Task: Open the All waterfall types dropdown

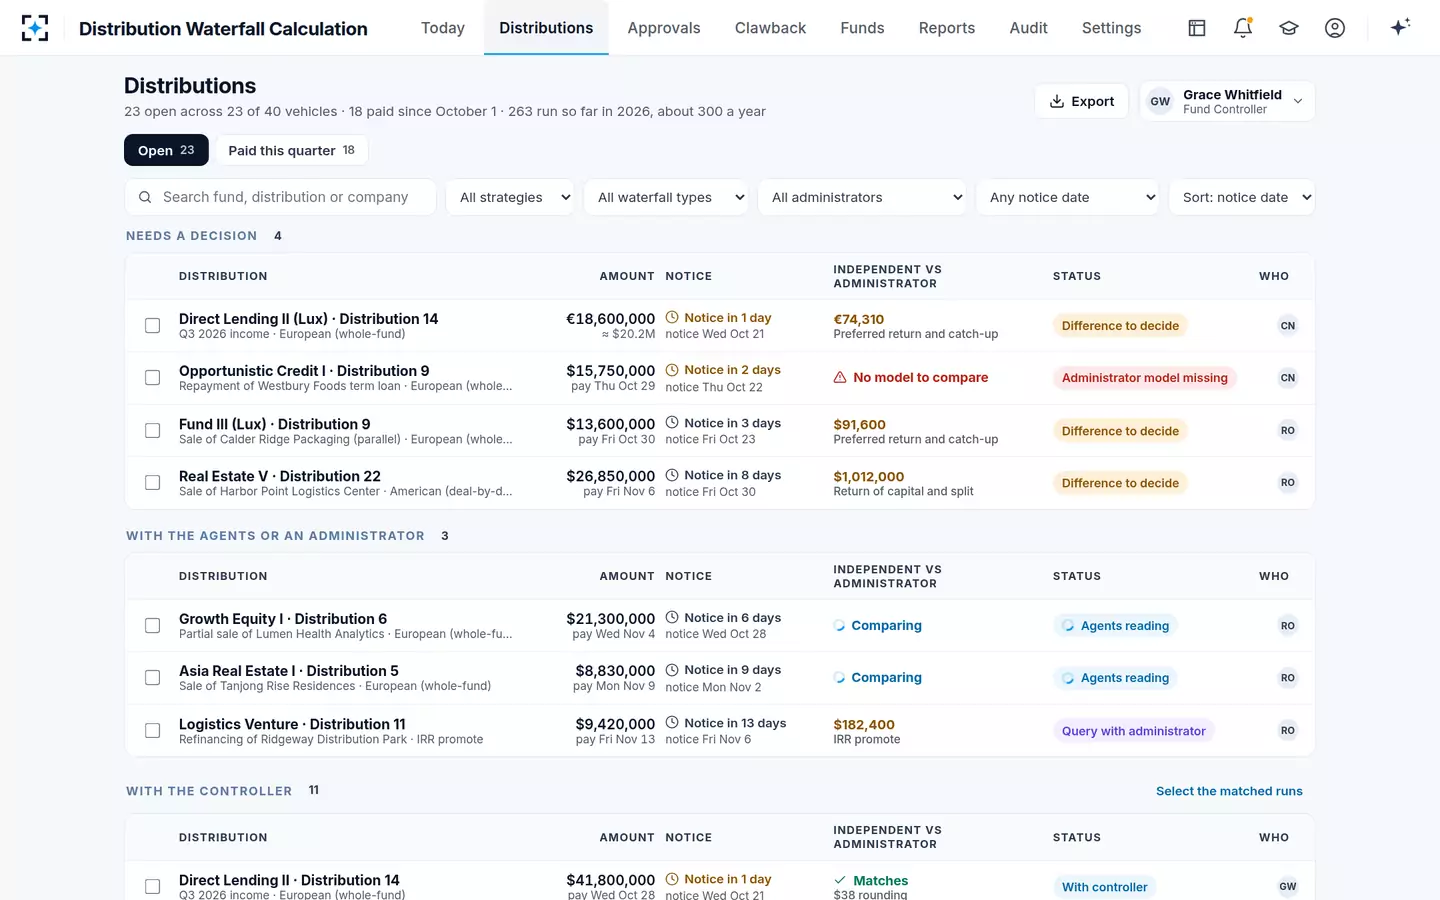Action: (667, 197)
